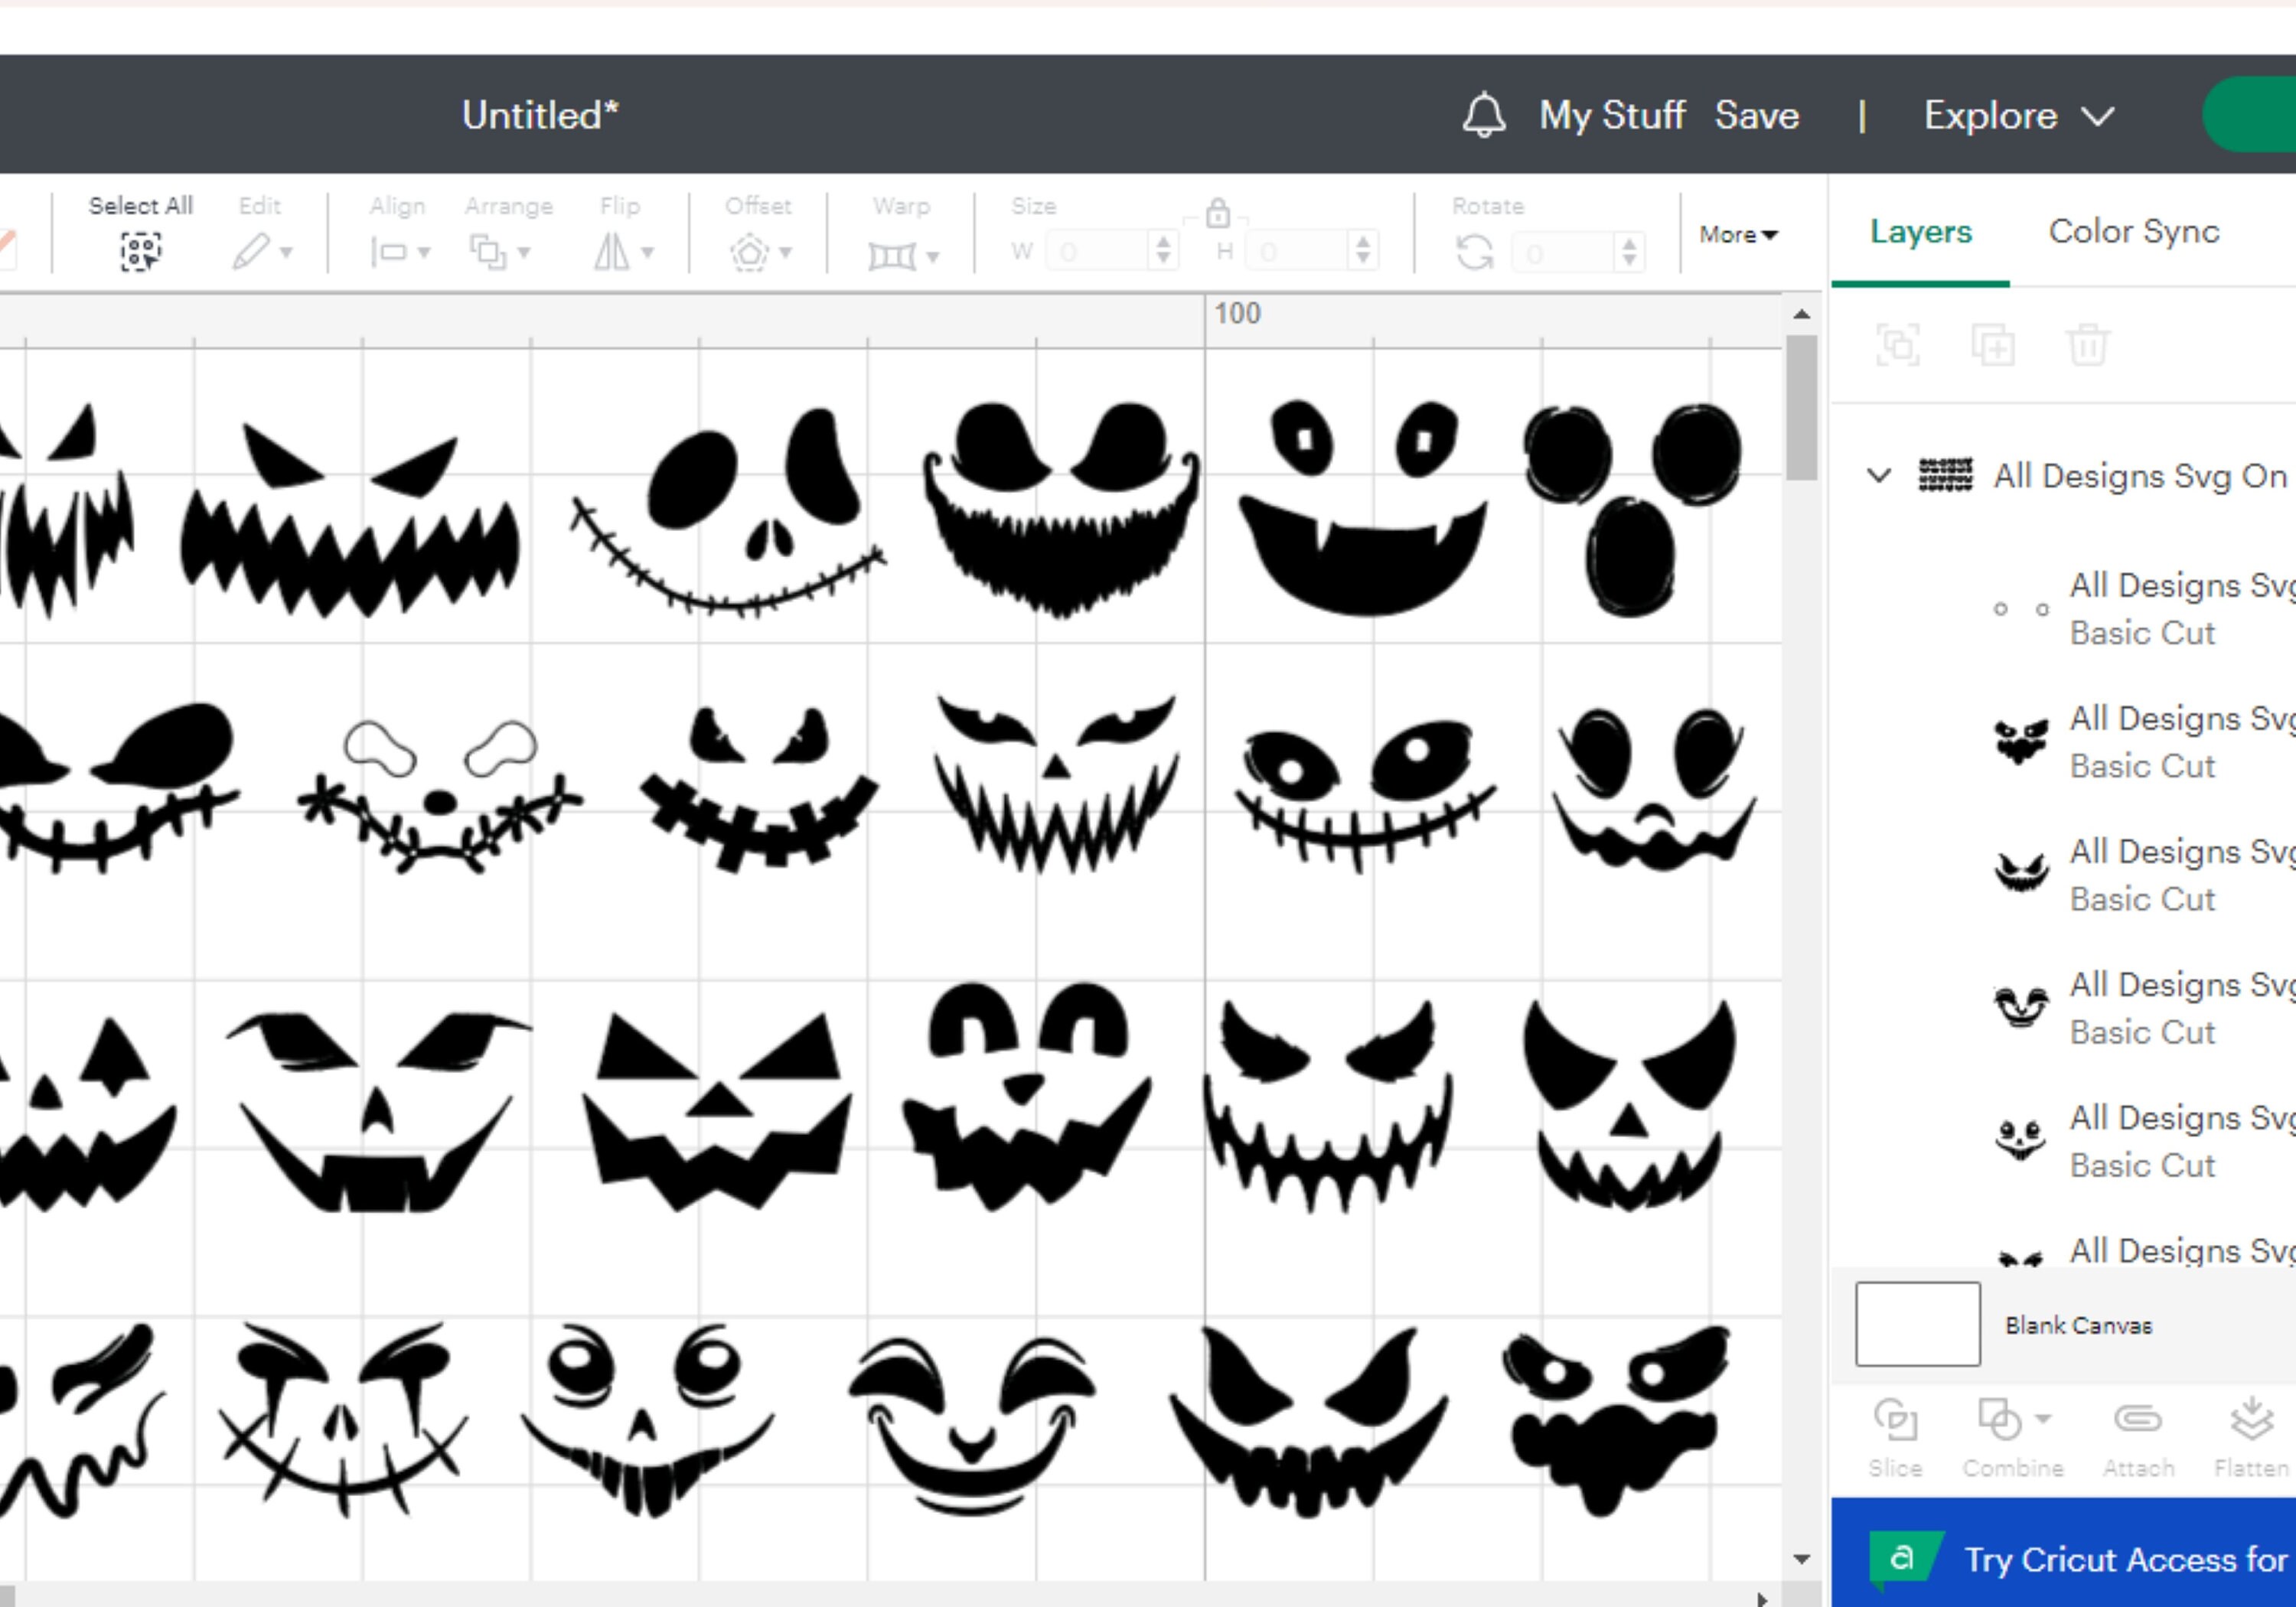The width and height of the screenshot is (2296, 1607).
Task: Click the Untitled project title
Action: [539, 114]
